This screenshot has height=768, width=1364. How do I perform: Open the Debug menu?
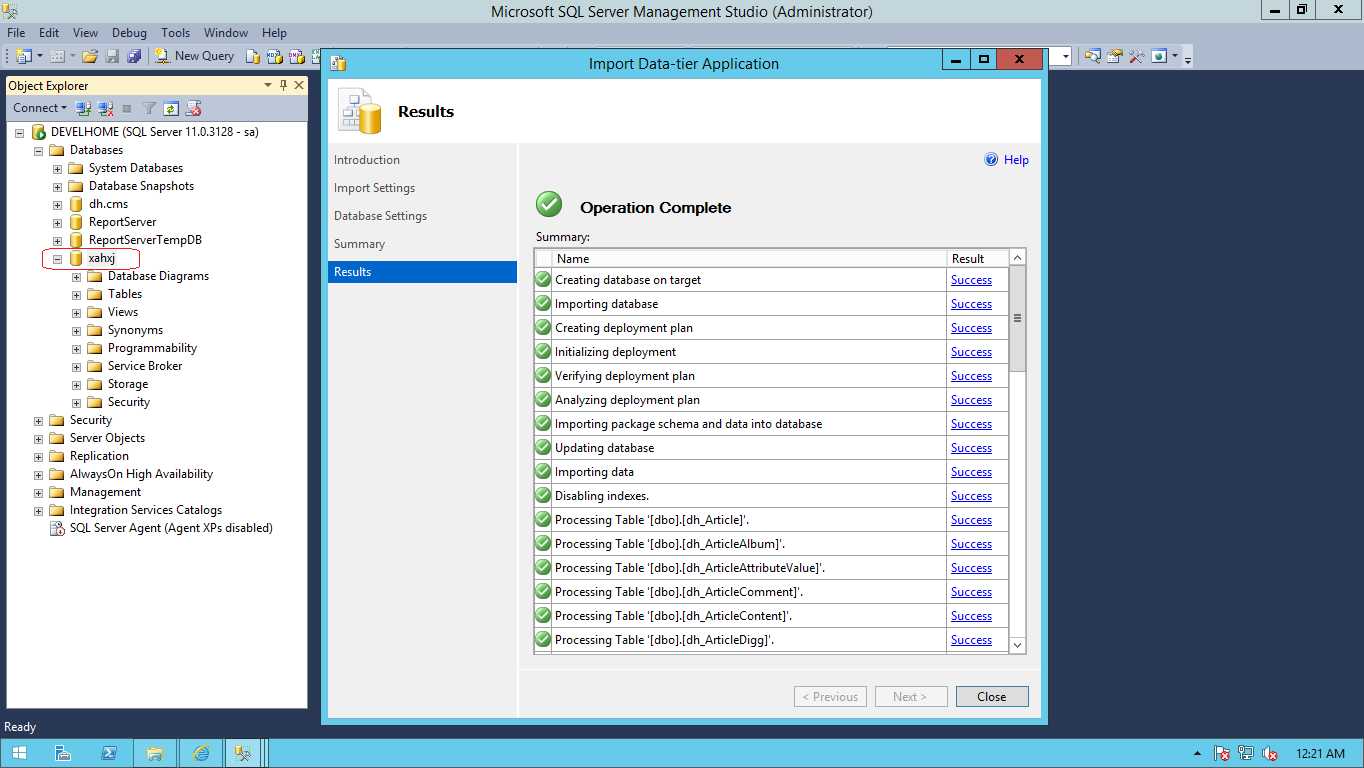point(129,32)
